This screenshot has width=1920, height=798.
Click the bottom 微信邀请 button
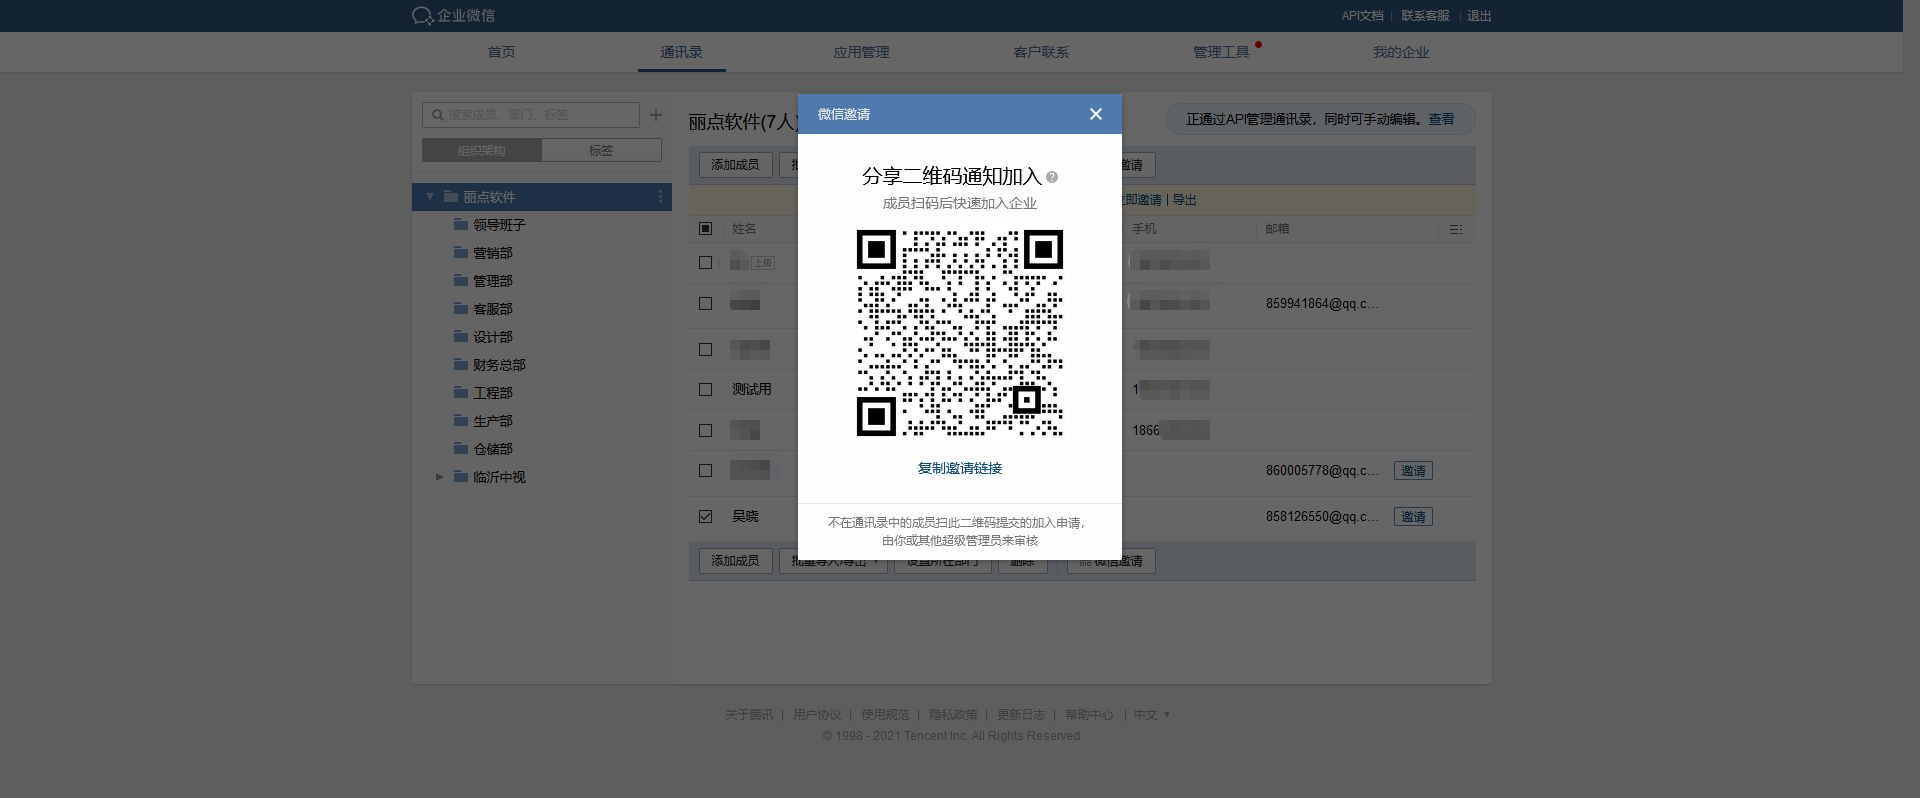coord(1111,561)
